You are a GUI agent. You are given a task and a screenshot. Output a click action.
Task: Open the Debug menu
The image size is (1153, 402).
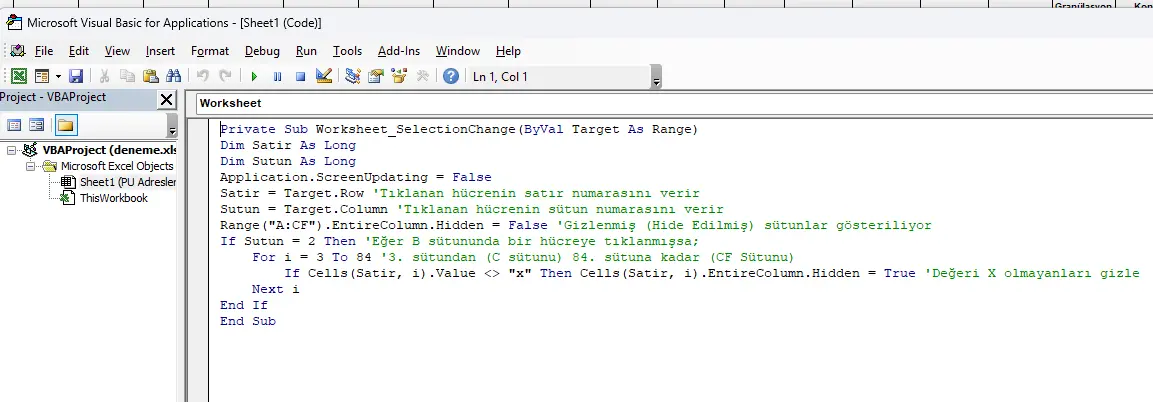pos(263,51)
